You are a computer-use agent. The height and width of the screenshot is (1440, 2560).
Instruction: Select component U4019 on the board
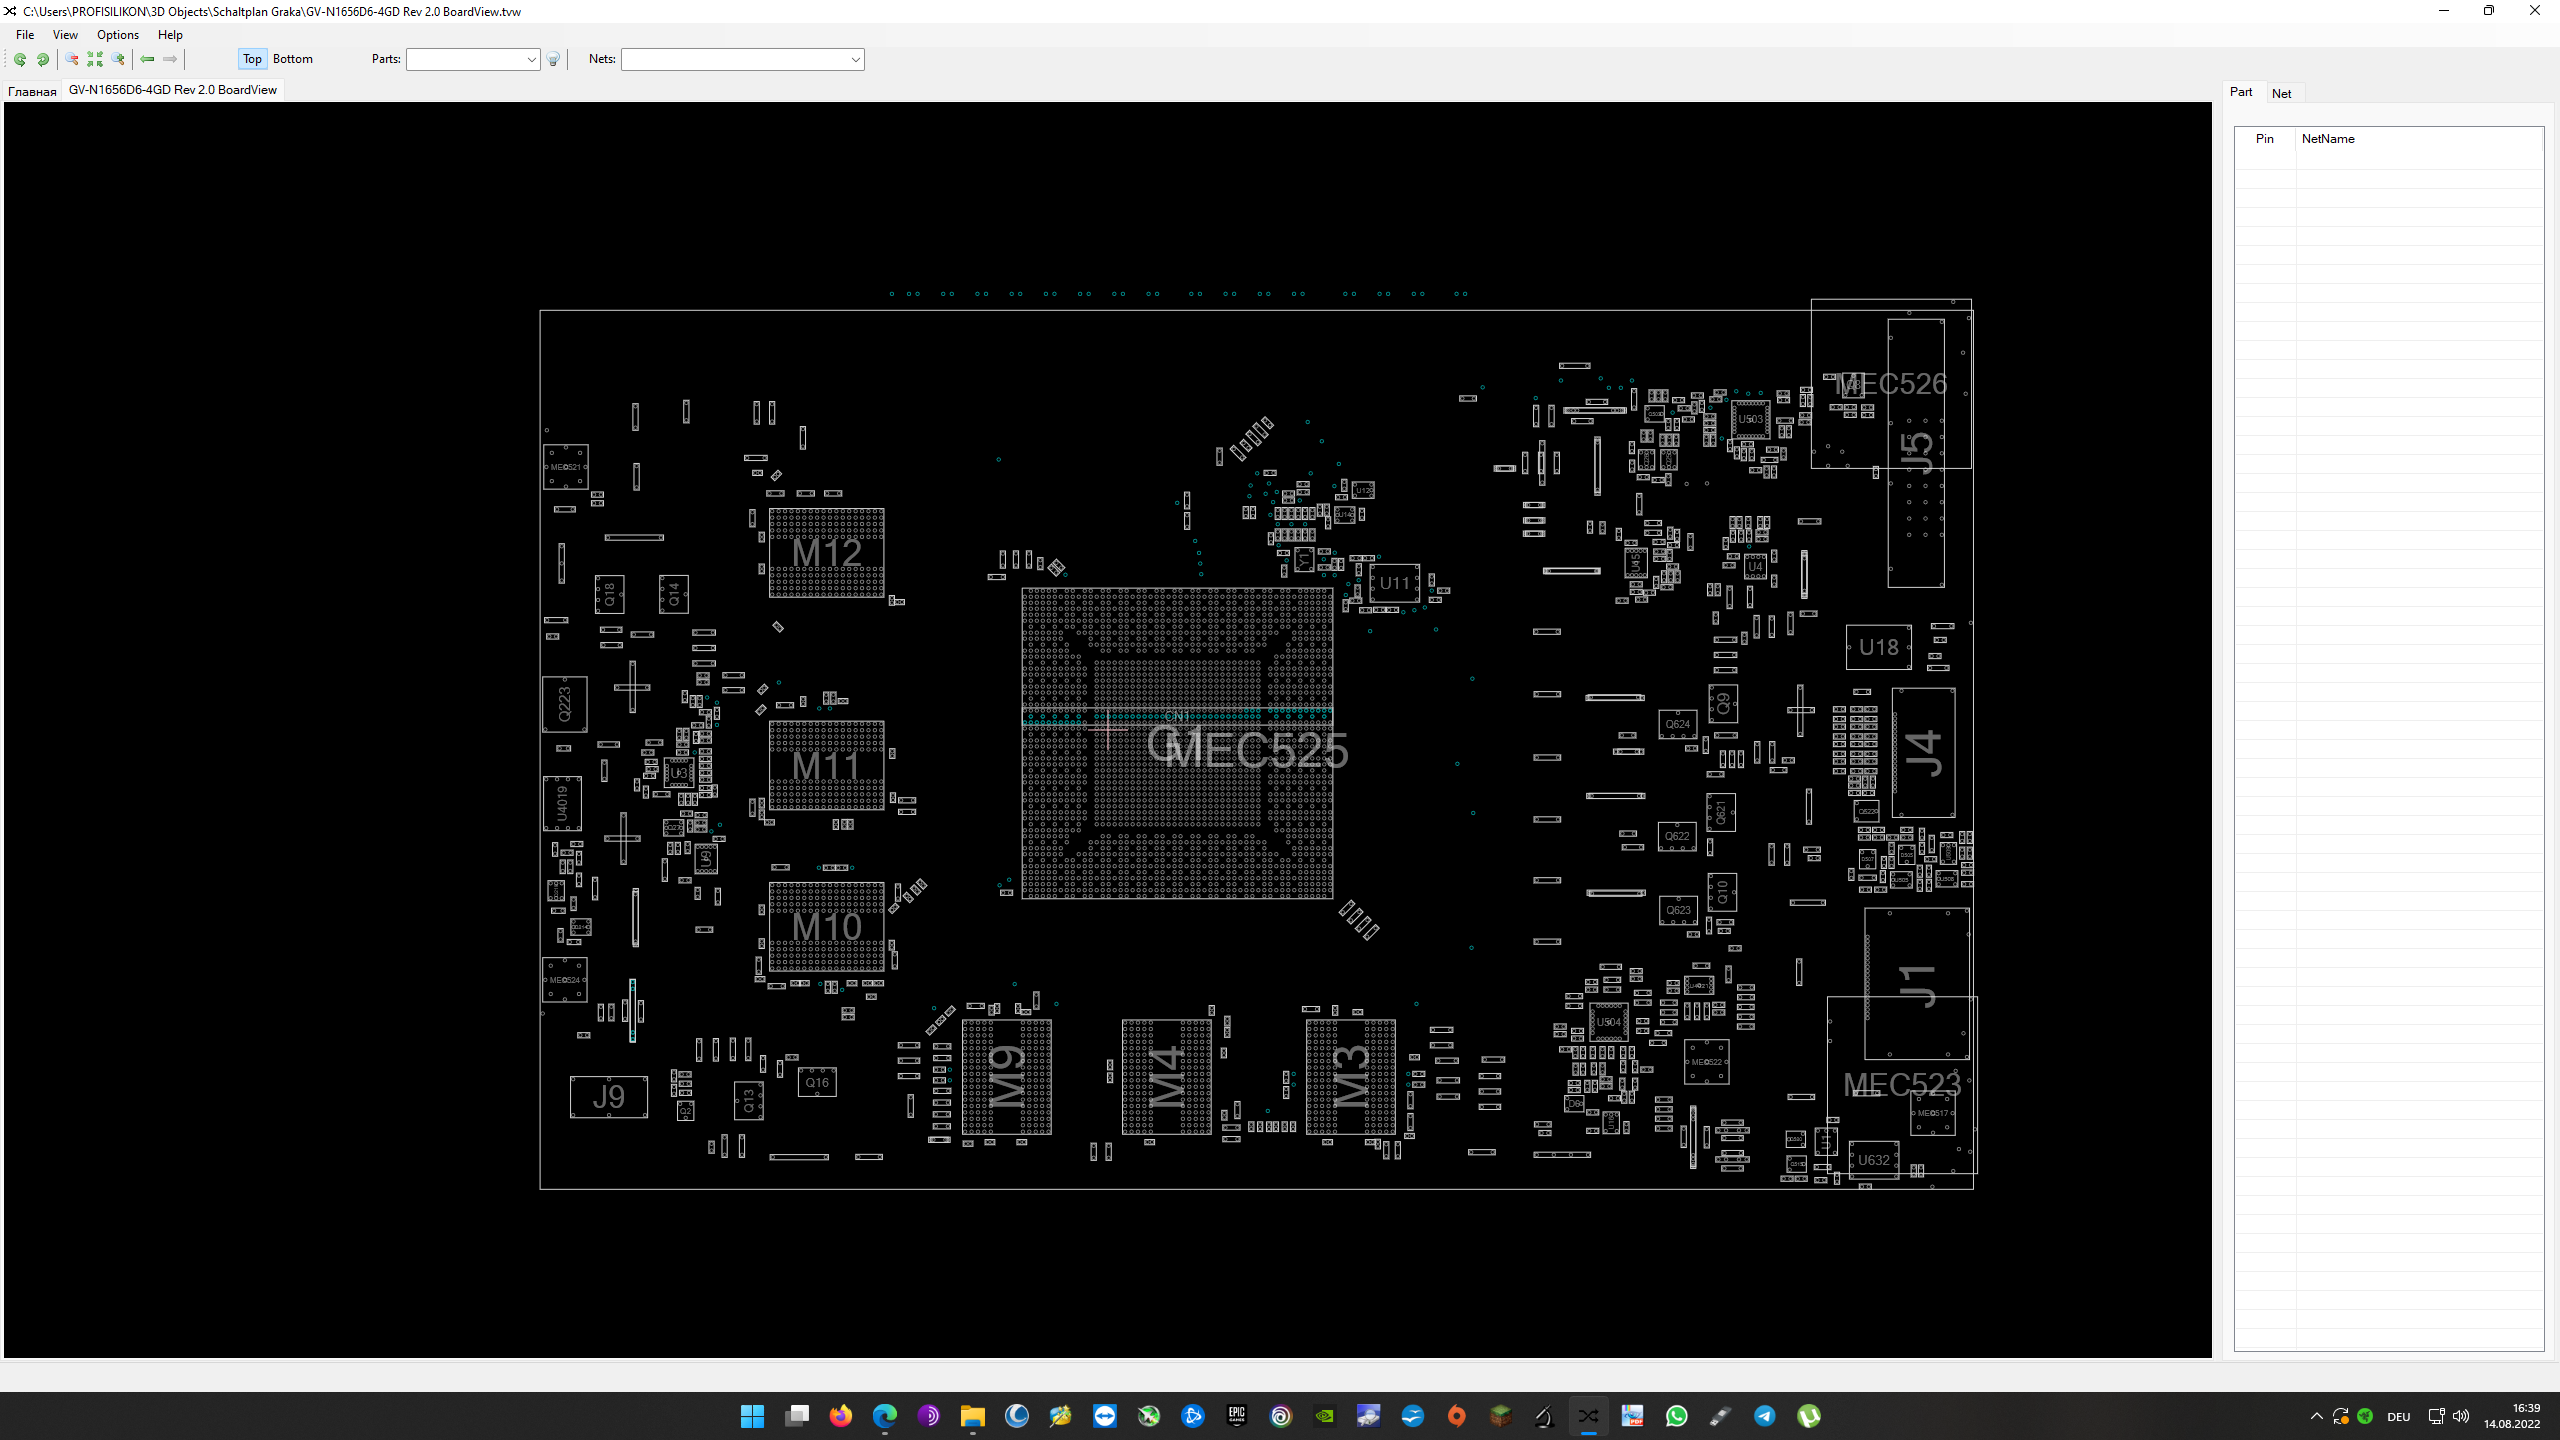tap(562, 804)
